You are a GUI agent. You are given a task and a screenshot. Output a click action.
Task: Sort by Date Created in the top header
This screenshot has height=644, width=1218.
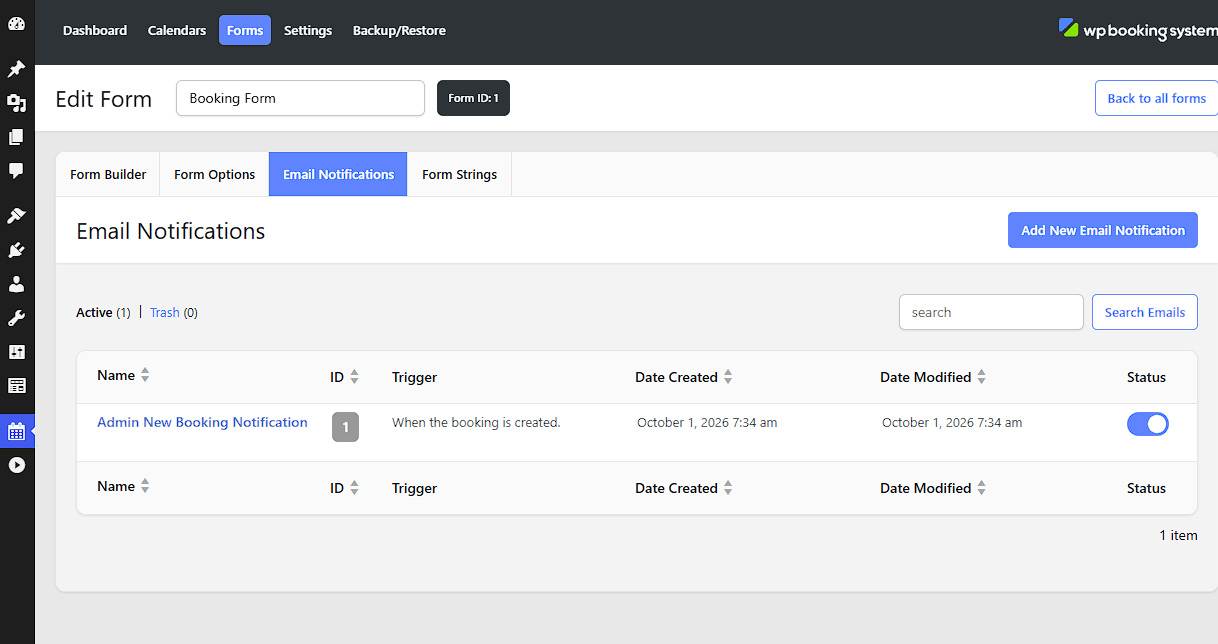click(728, 377)
